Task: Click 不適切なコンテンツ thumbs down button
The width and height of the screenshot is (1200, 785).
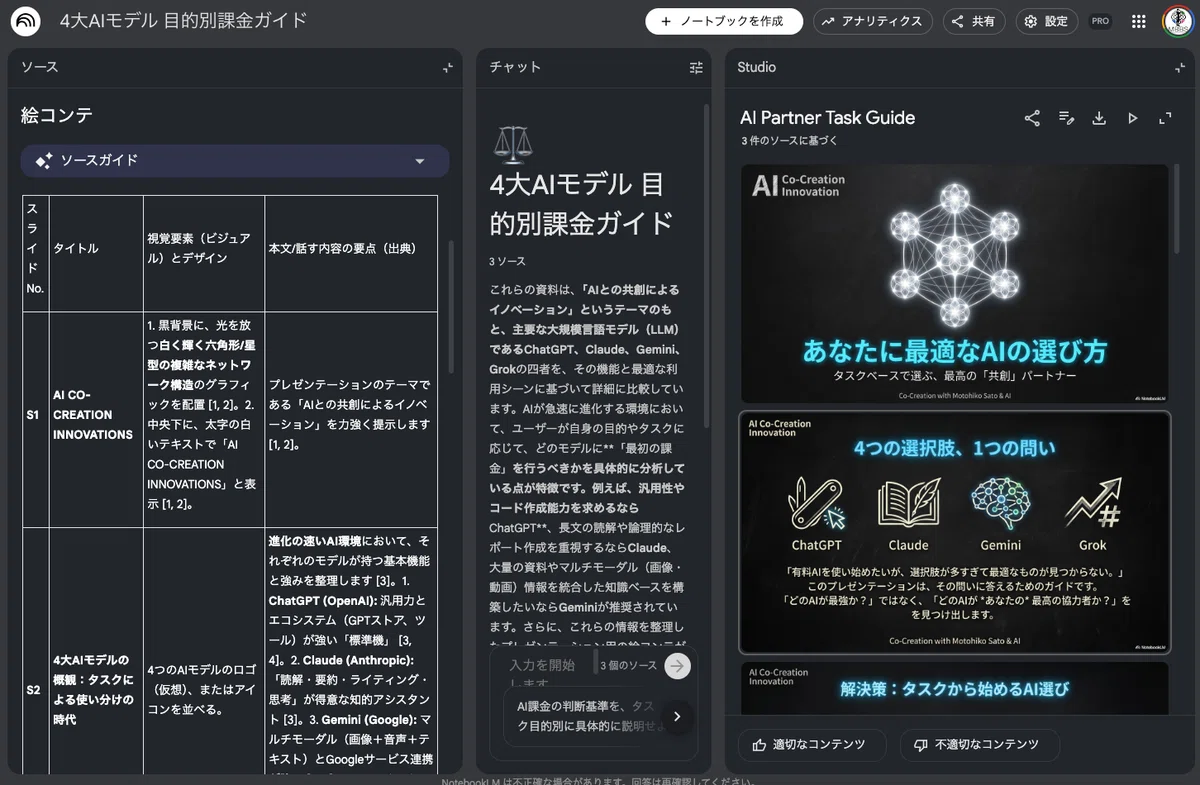Action: [979, 744]
